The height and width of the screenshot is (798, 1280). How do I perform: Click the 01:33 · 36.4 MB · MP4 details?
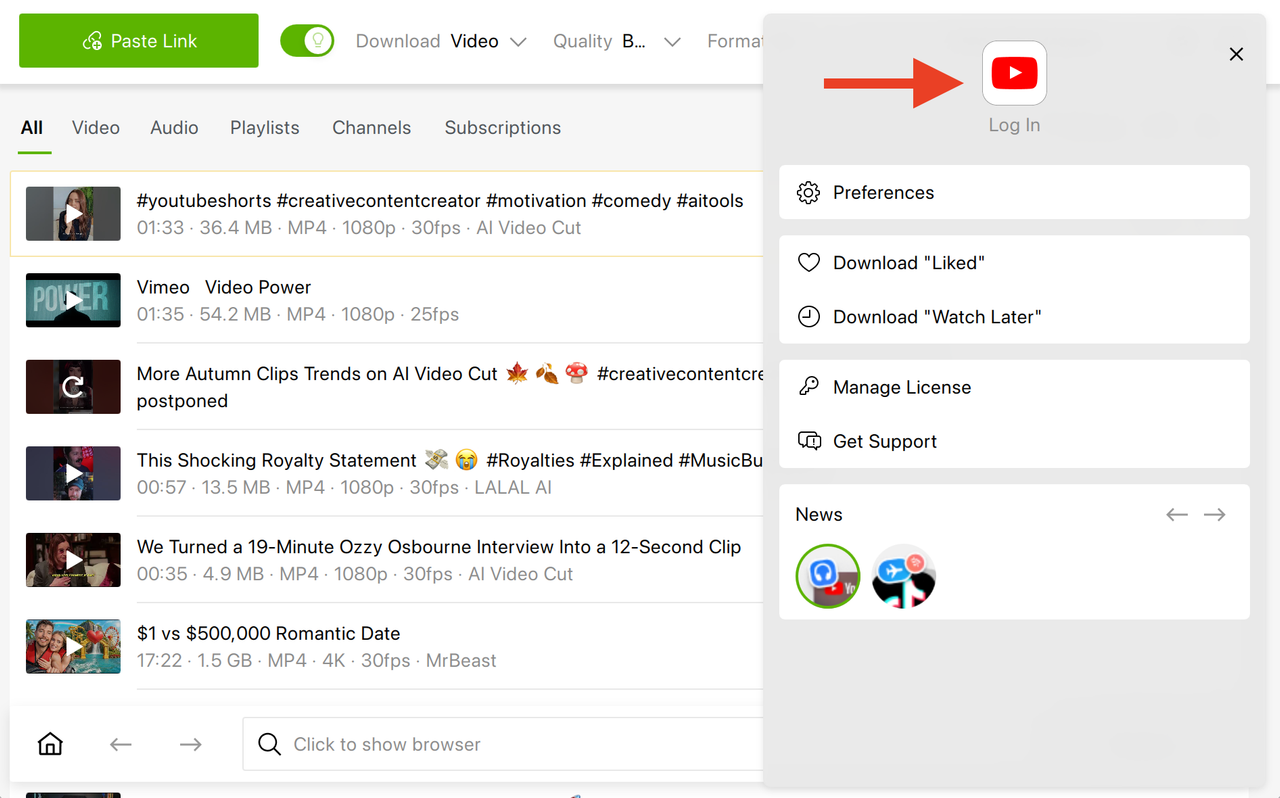[358, 228]
